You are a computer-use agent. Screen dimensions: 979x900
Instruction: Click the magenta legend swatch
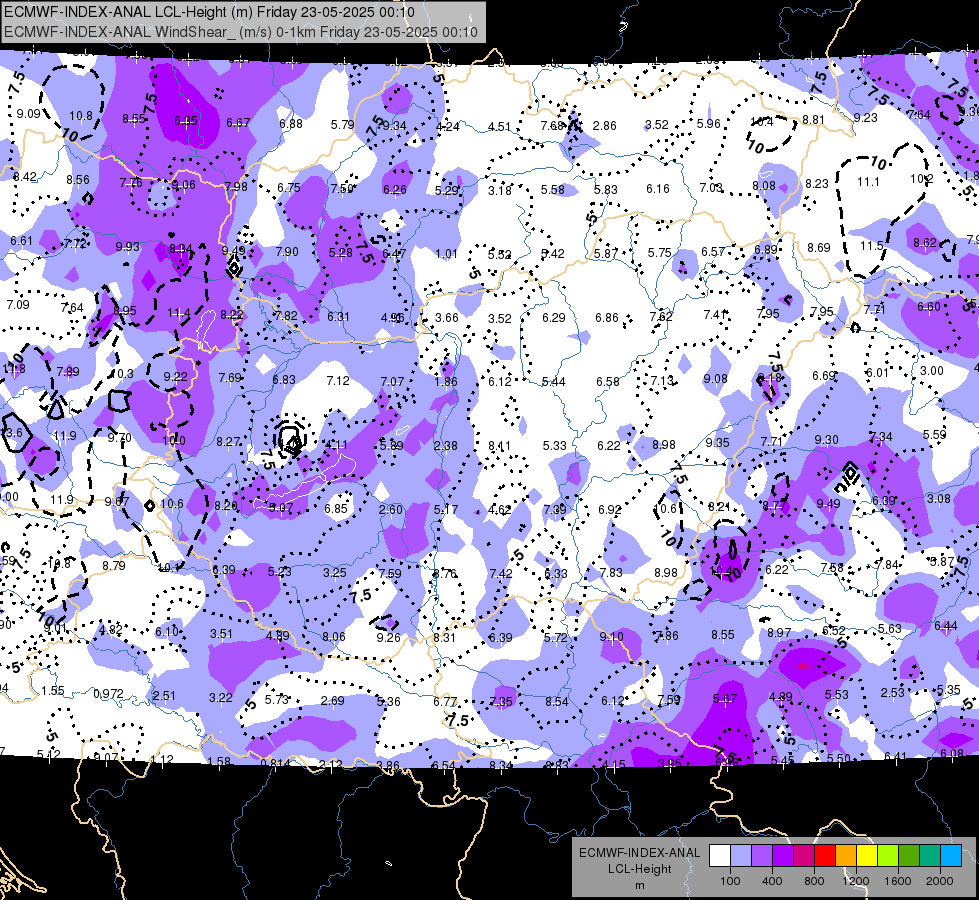tap(804, 856)
